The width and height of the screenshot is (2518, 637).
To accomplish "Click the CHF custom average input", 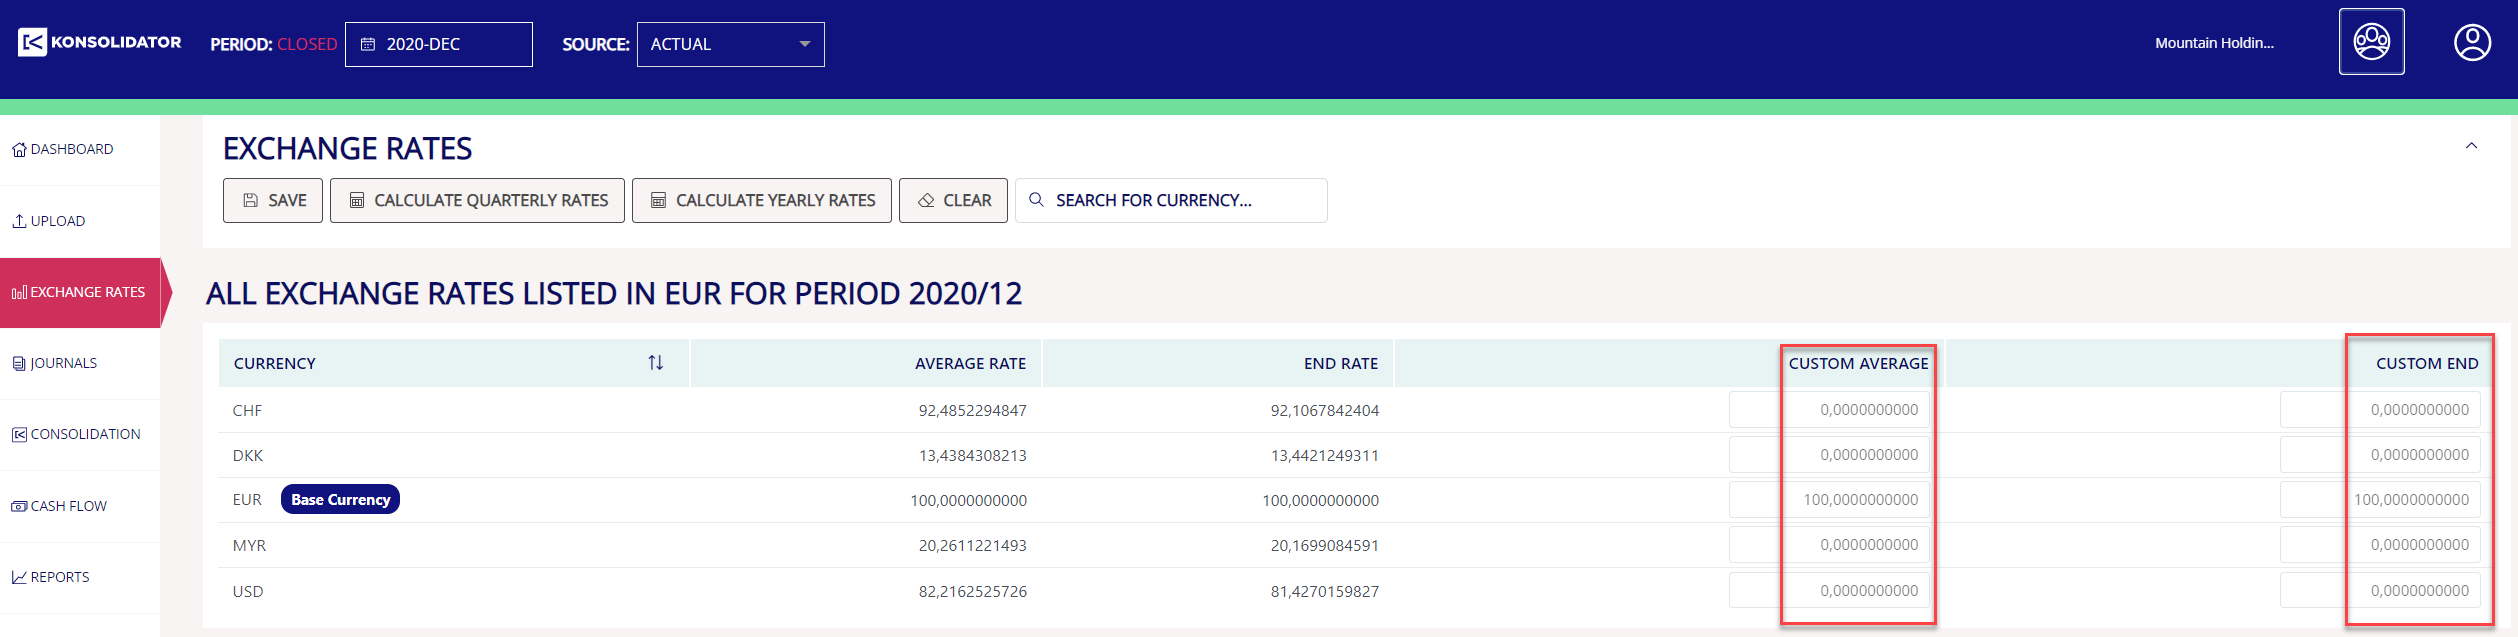I will click(1829, 410).
